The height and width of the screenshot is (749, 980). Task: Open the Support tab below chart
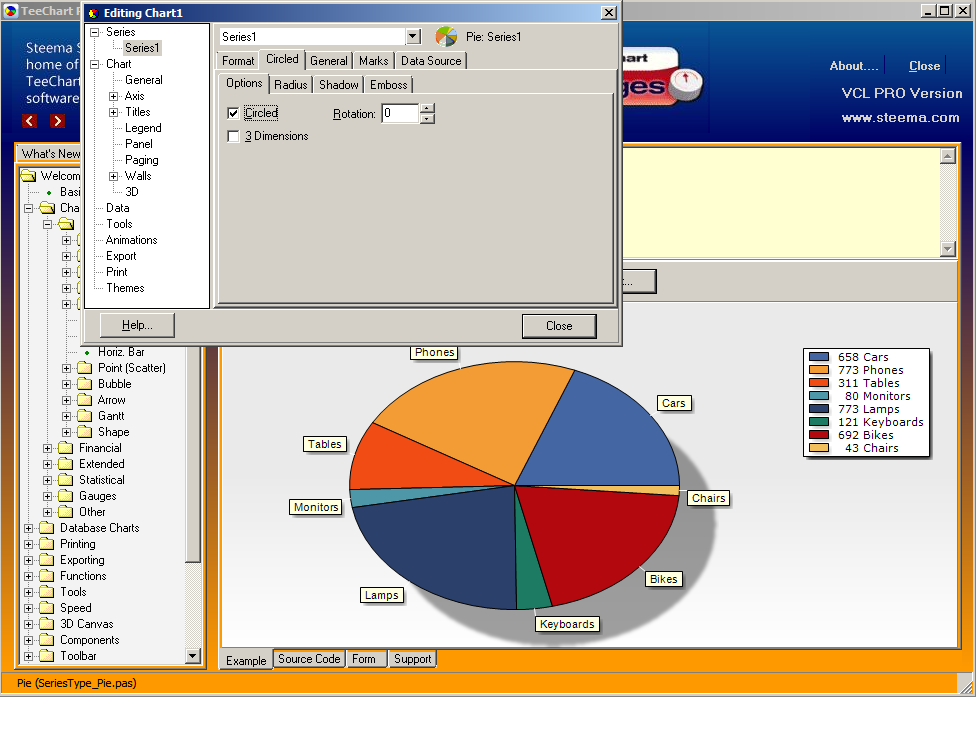[412, 659]
